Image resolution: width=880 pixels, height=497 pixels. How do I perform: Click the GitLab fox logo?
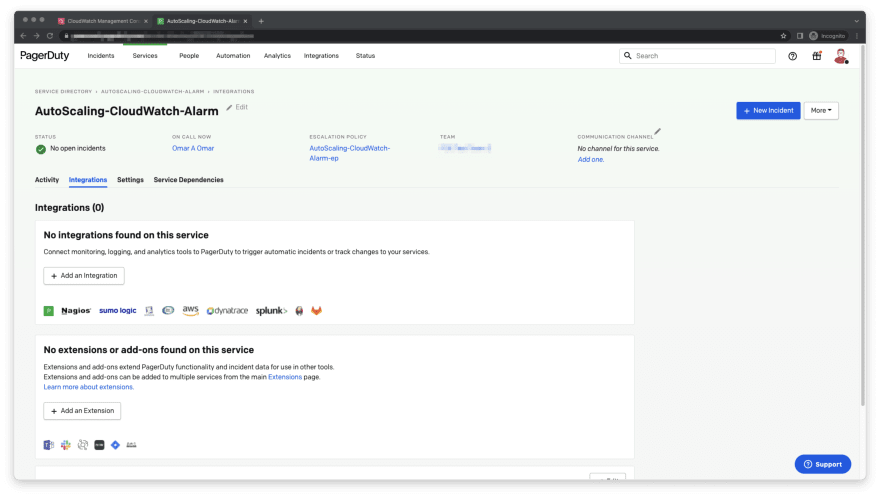[x=317, y=311]
